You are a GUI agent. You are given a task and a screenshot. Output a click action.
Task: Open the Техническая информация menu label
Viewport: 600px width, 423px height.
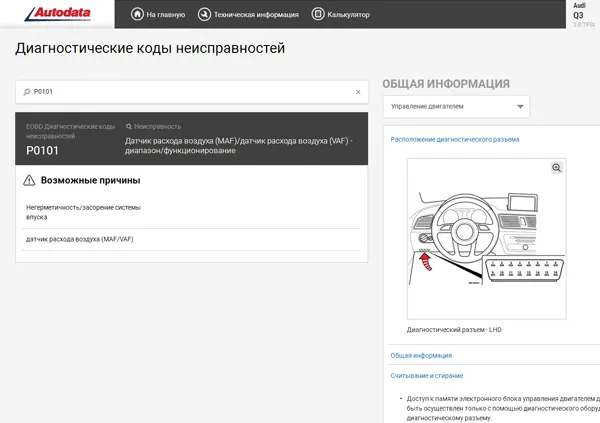point(256,15)
